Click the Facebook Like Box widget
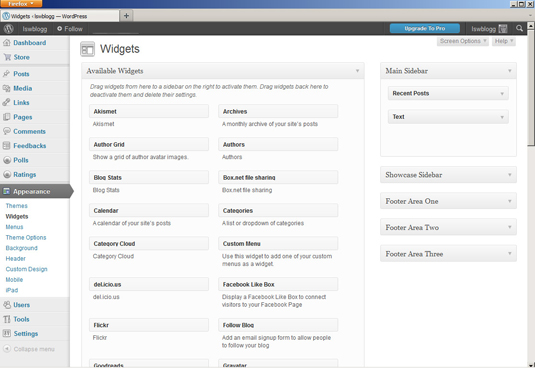This screenshot has width=535, height=368. pyautogui.click(x=278, y=284)
